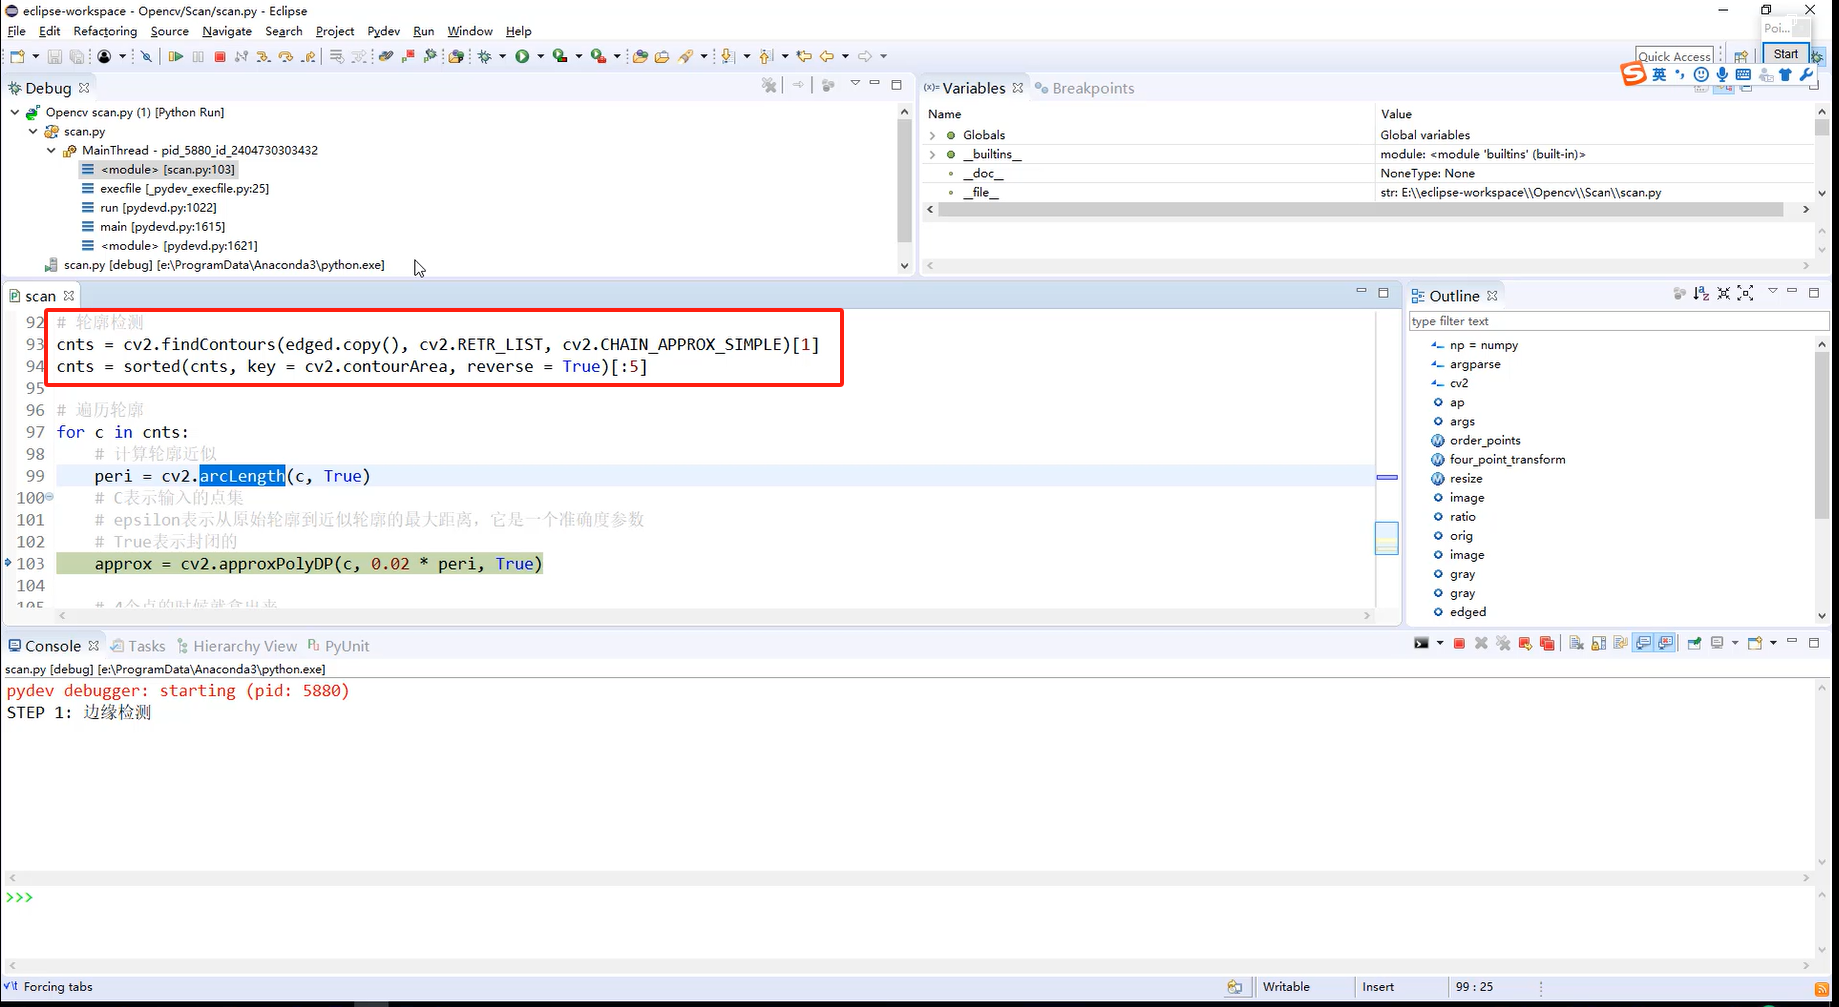The image size is (1839, 1007).
Task: Collapse the scan.py debug target node
Action: tap(33, 131)
